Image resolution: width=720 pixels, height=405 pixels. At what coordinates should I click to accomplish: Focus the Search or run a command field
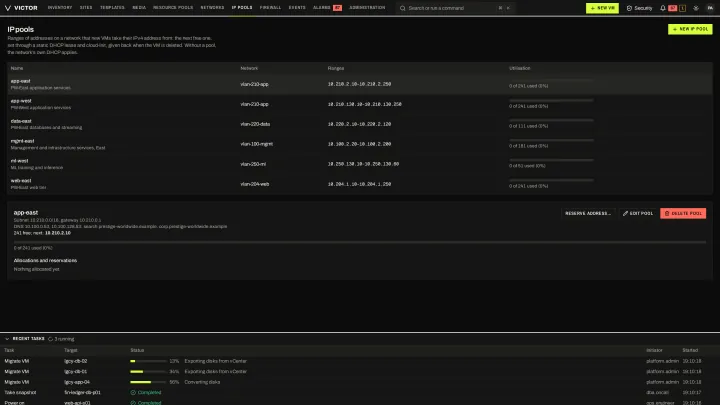455,8
